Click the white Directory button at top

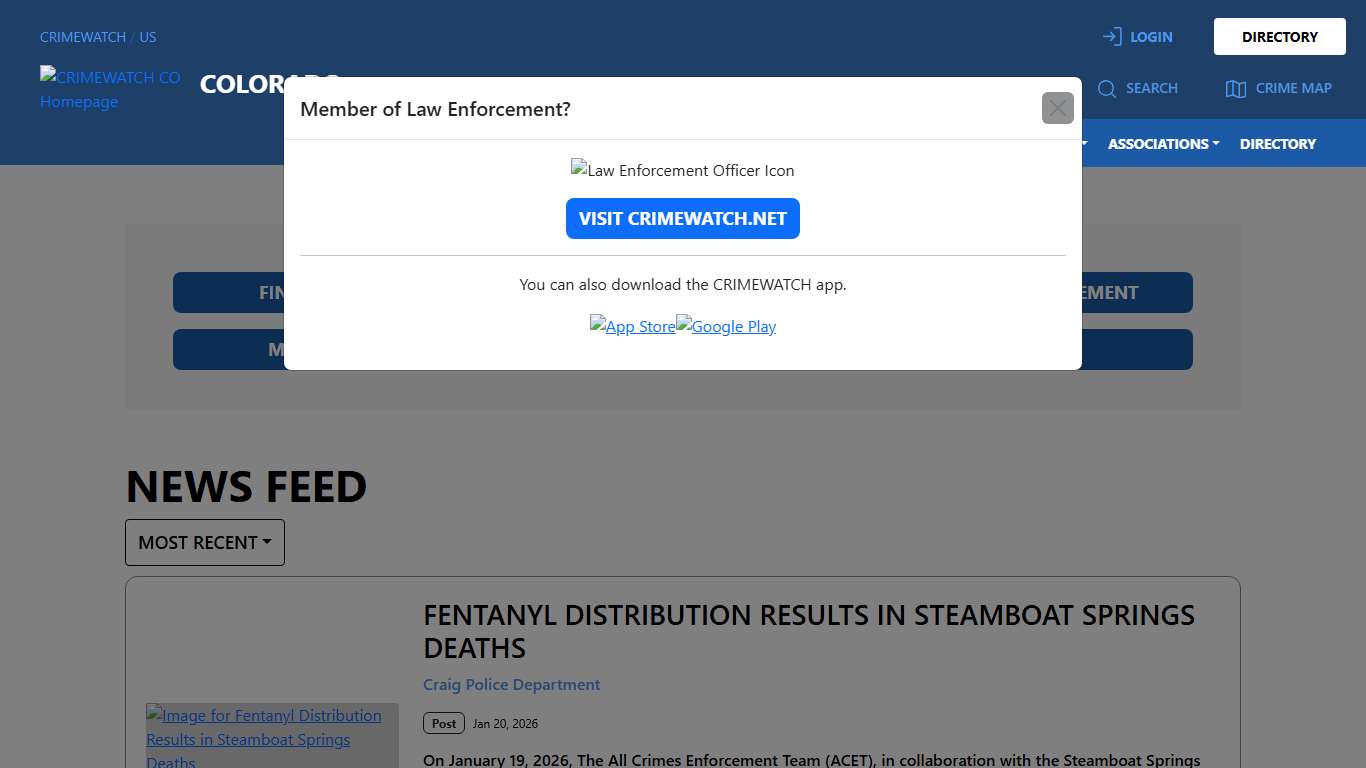point(1279,37)
